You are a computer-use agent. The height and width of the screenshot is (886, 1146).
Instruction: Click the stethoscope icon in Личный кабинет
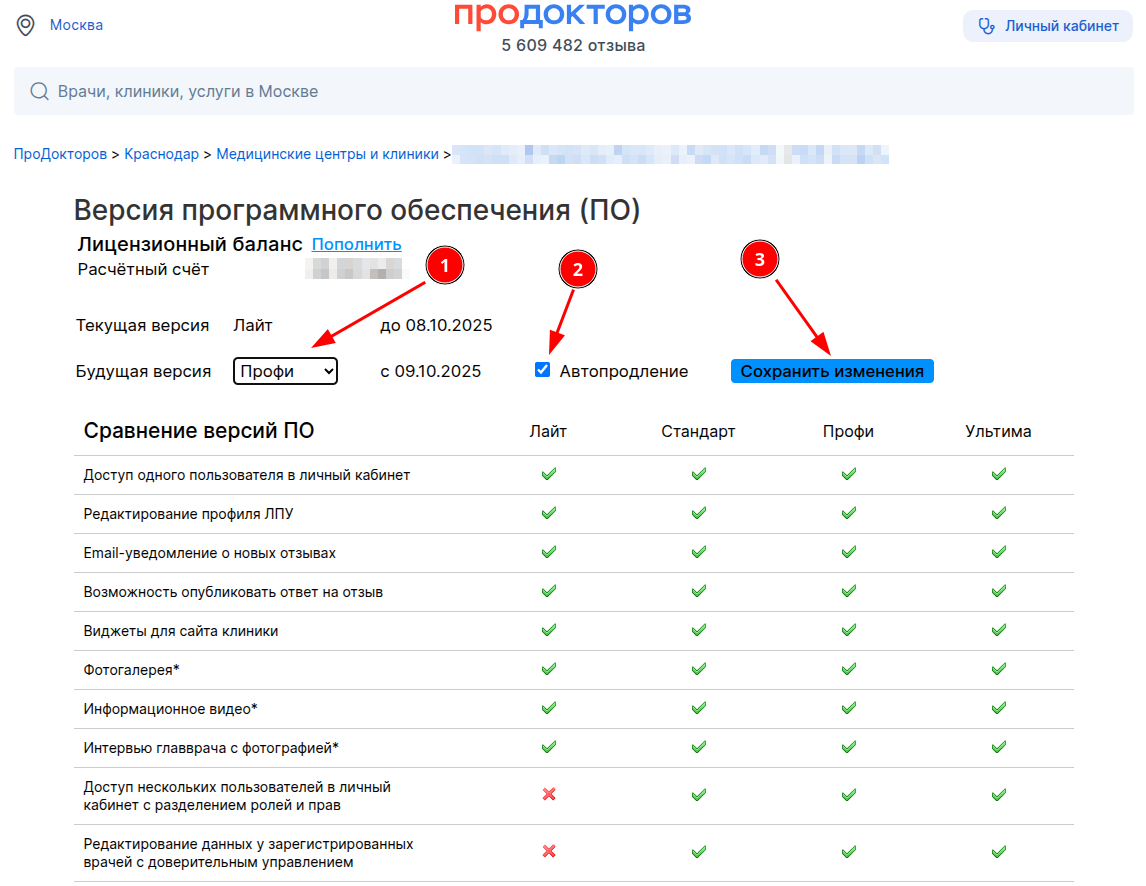click(987, 26)
